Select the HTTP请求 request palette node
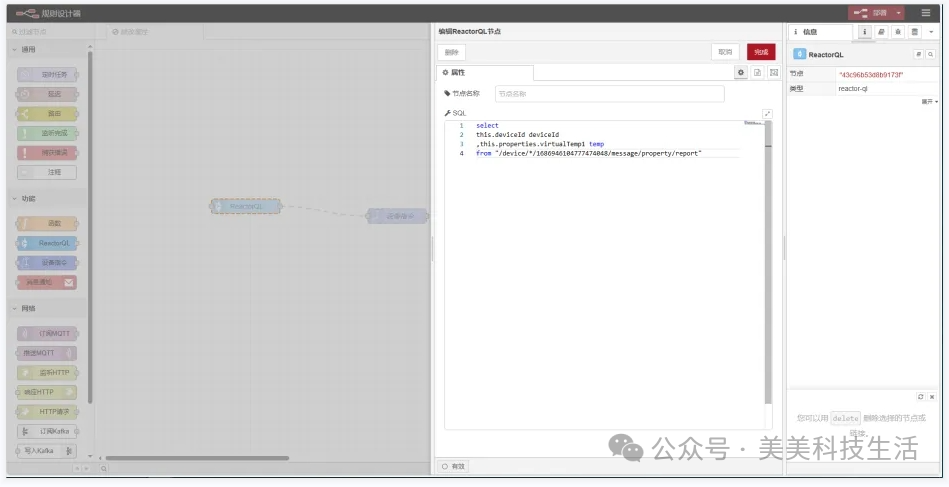Viewport: 949px width, 487px height. (x=47, y=411)
